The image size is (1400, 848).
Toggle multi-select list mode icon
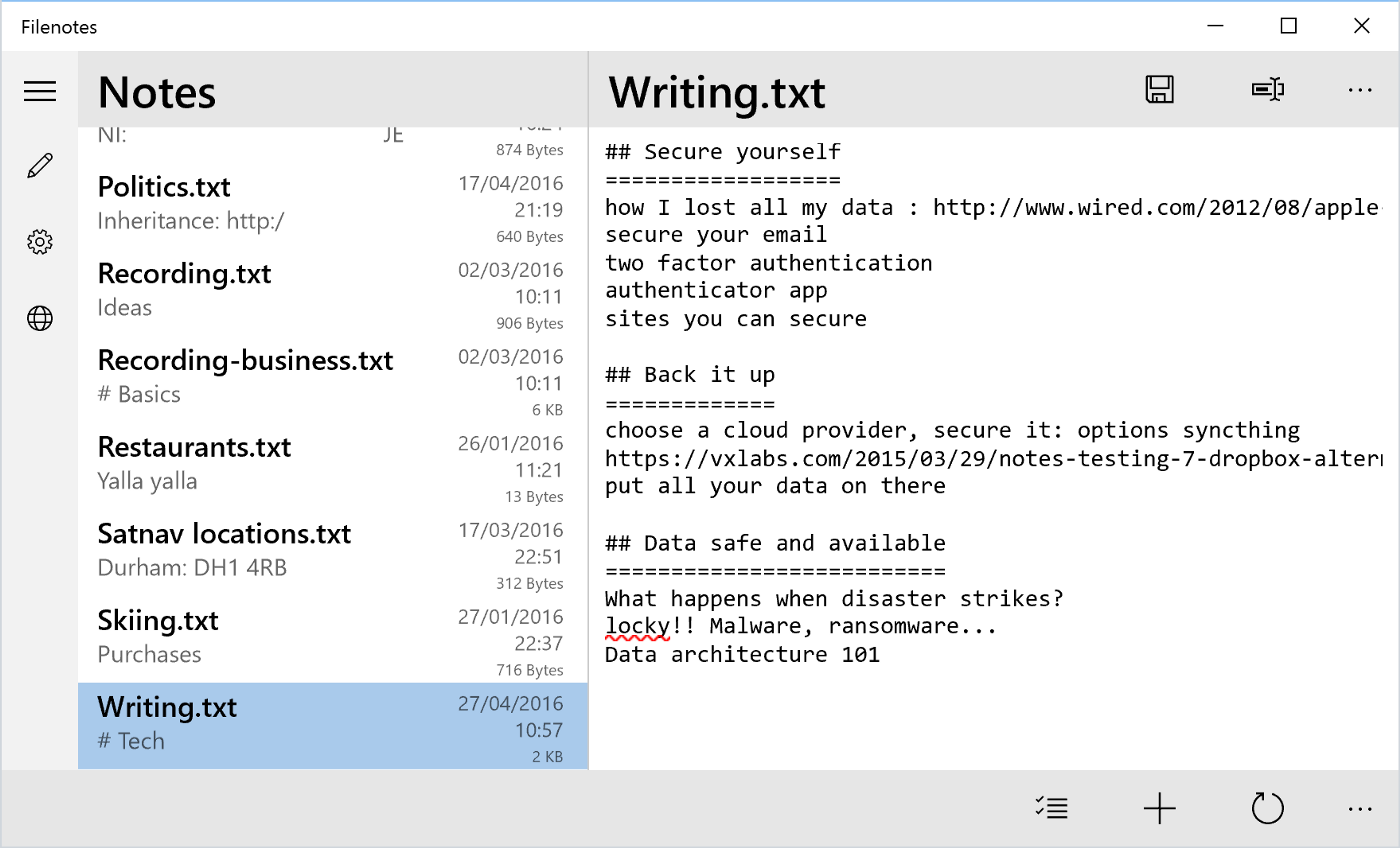click(x=1052, y=808)
